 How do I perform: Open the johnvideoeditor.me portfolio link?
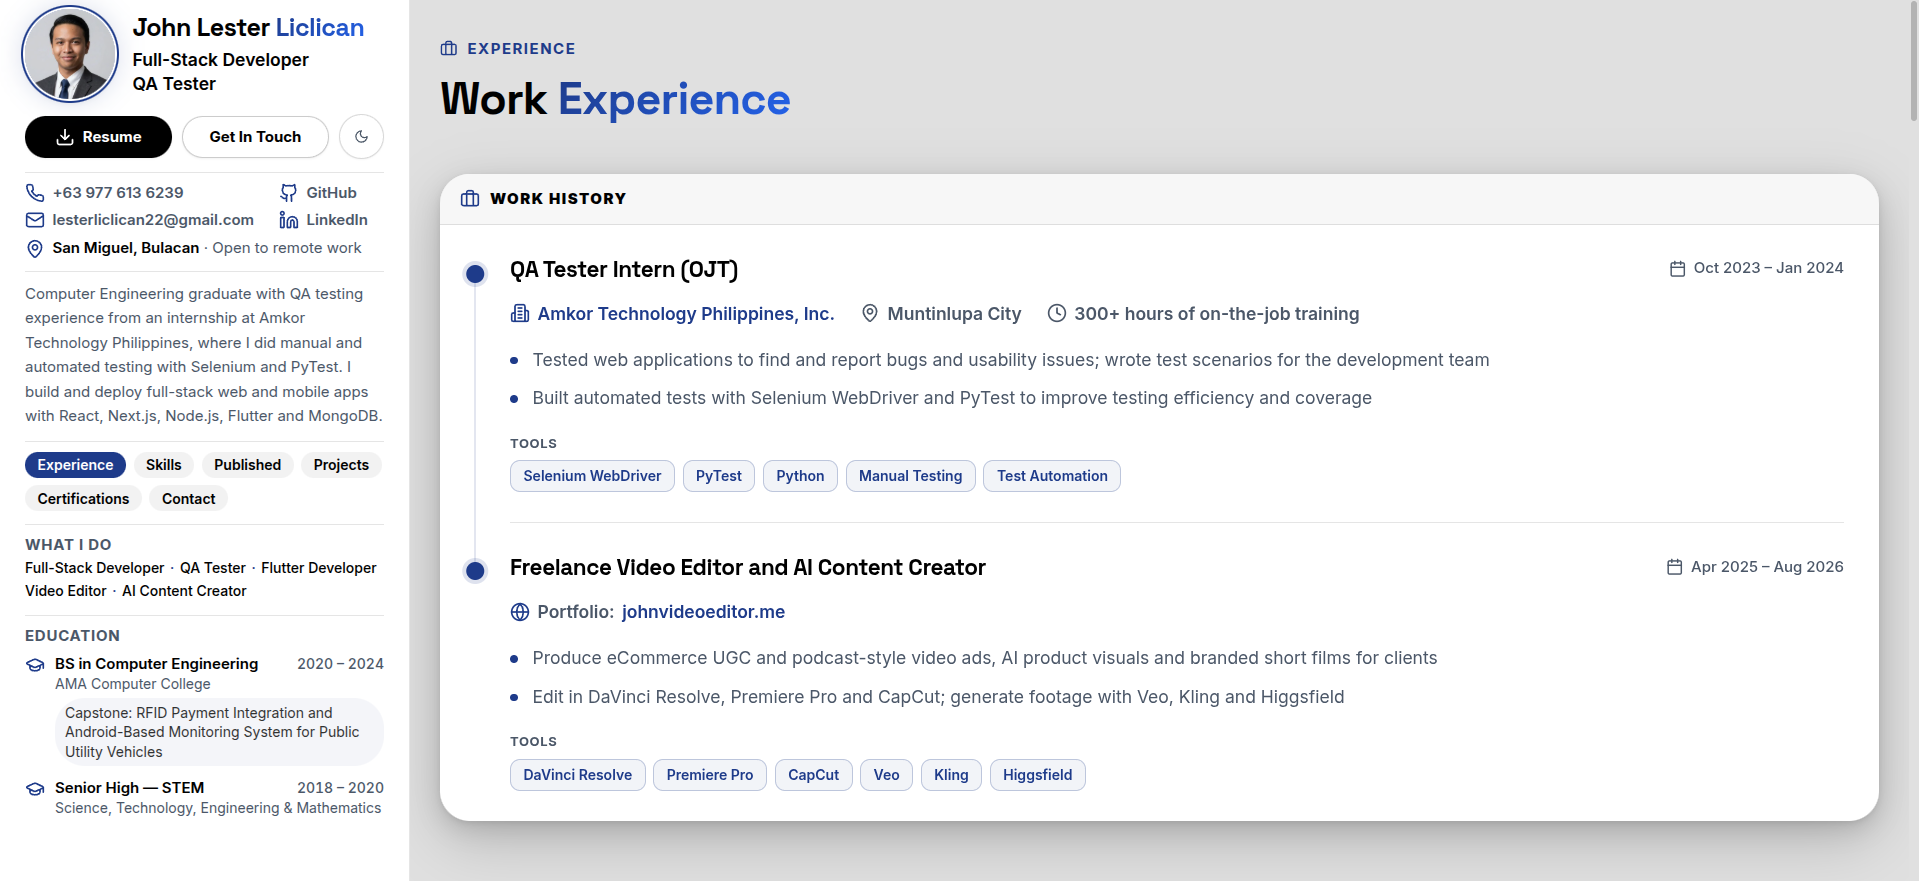[703, 612]
